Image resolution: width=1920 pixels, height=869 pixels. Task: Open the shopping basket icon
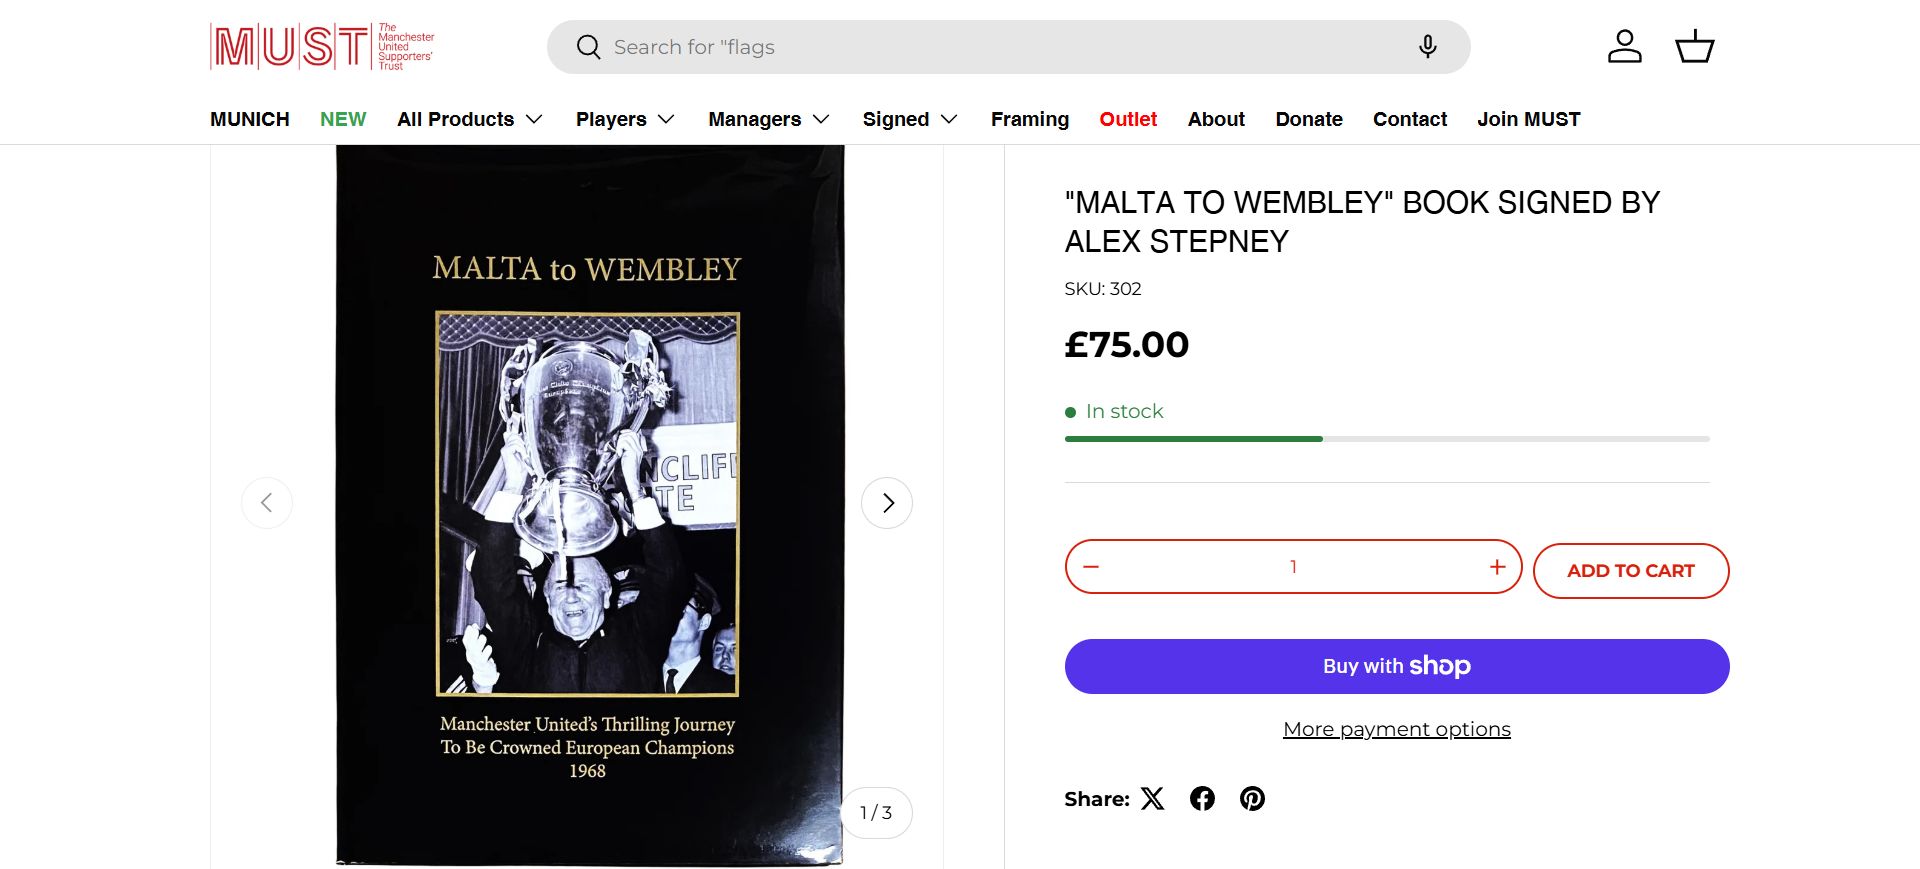click(1694, 47)
